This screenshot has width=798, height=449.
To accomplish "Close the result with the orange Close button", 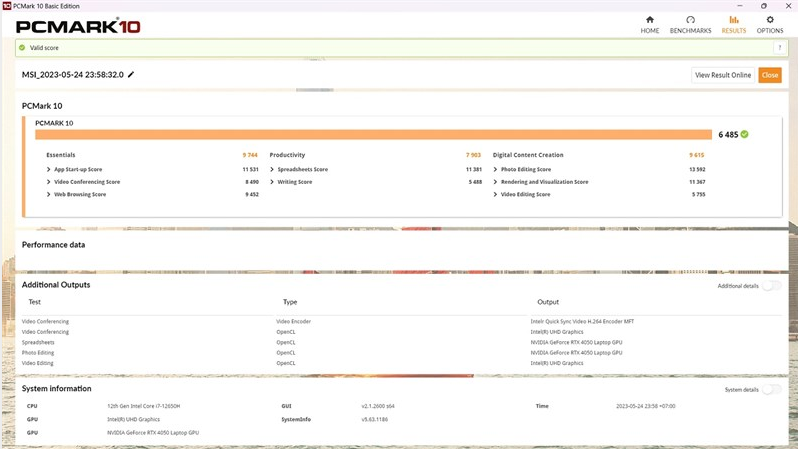I will (x=770, y=75).
